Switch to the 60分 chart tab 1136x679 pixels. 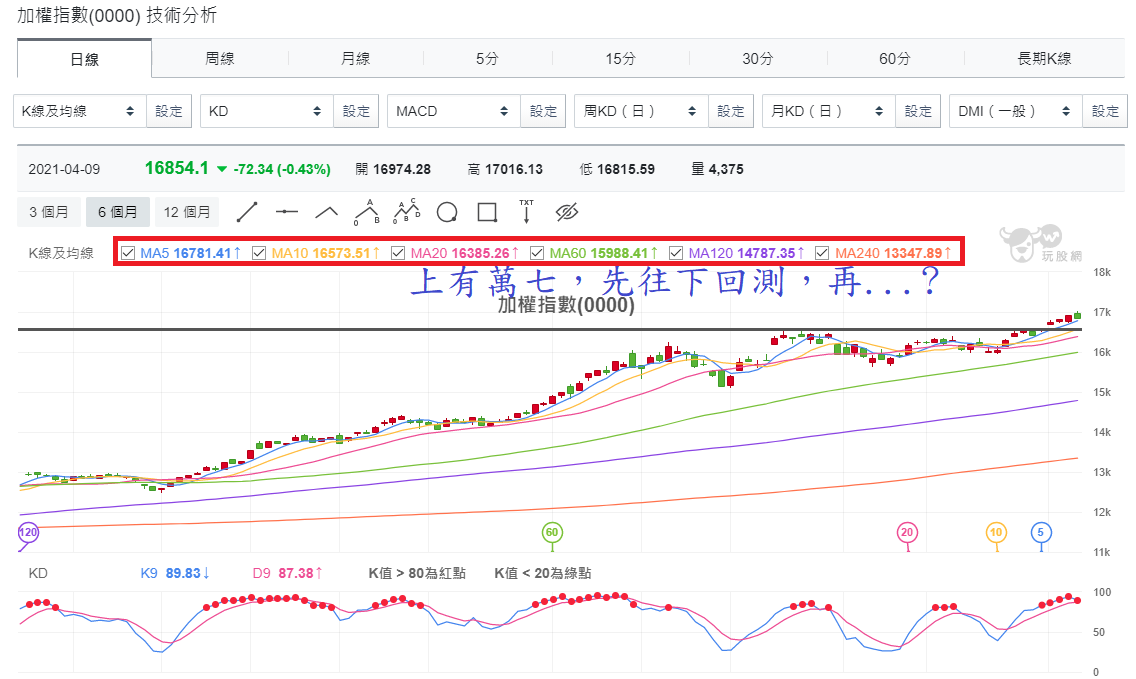pyautogui.click(x=895, y=59)
